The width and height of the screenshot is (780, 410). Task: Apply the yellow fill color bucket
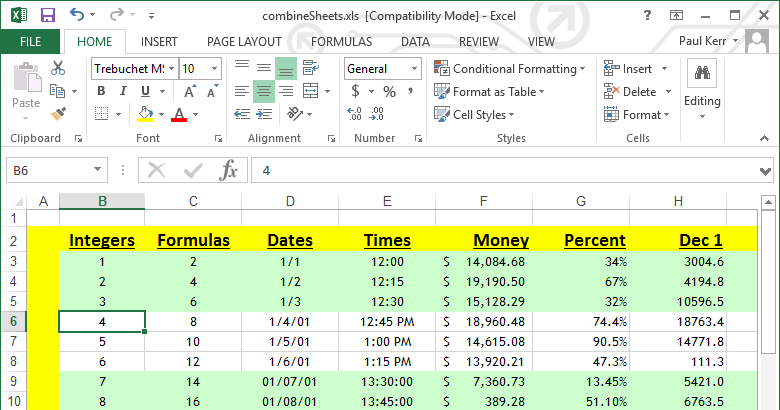click(x=145, y=114)
